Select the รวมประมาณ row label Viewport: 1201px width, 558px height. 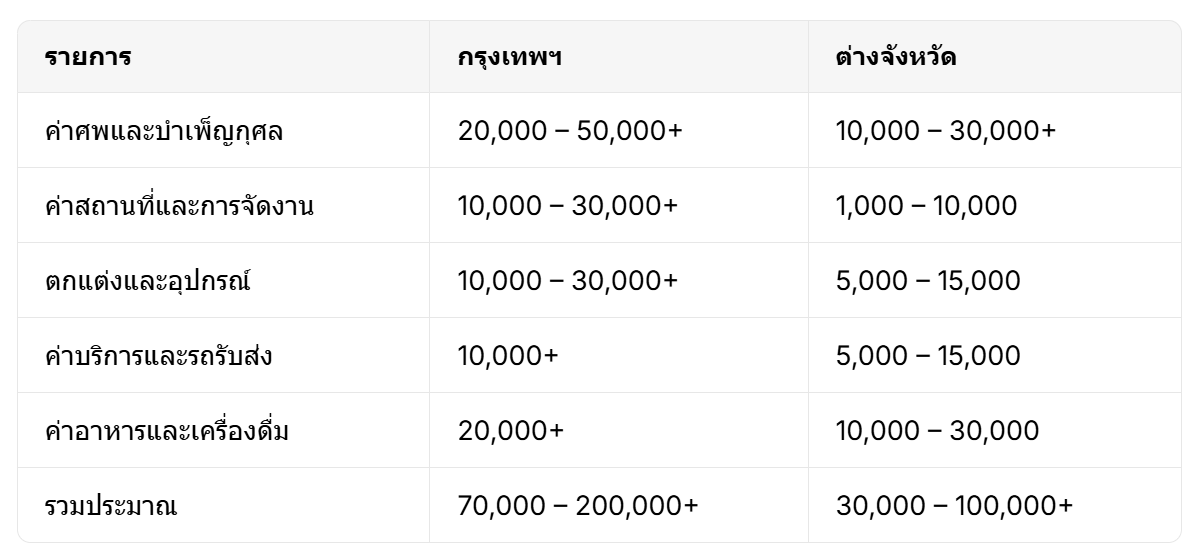111,506
